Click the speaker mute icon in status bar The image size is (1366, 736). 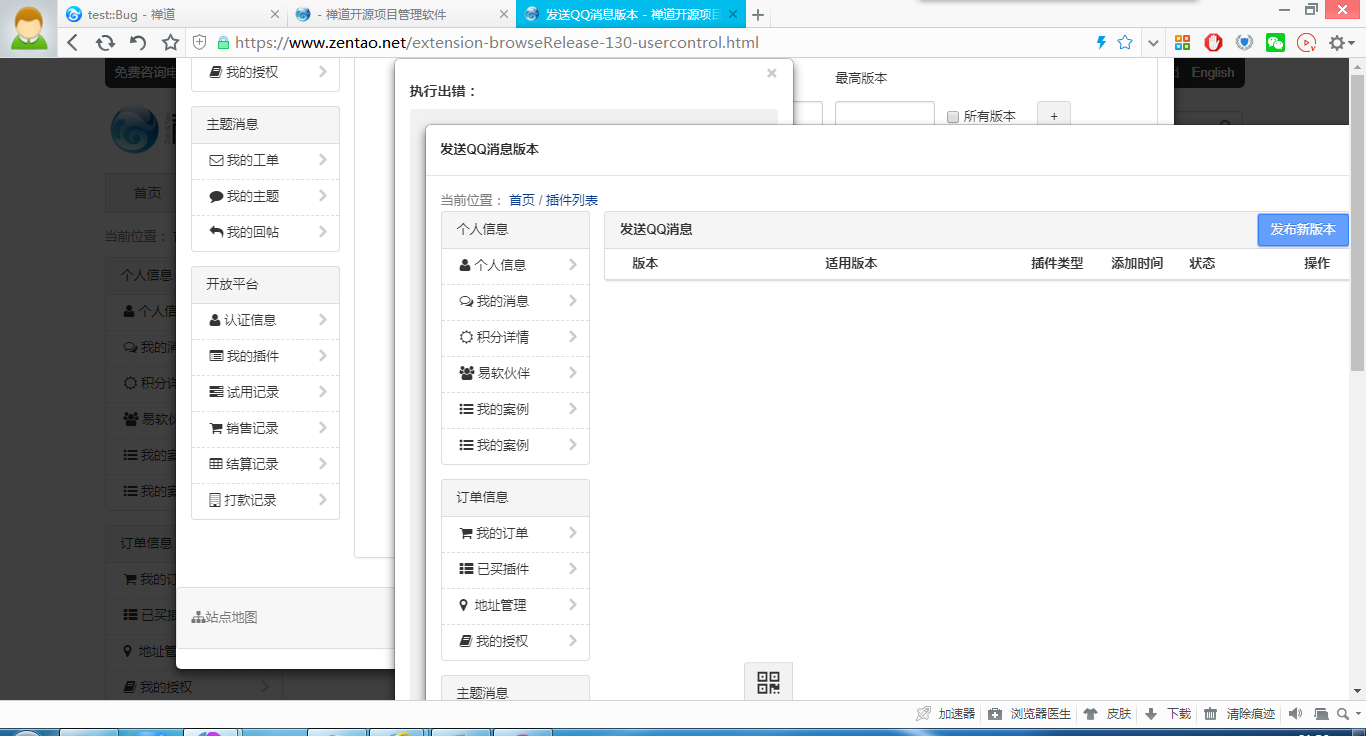[x=1295, y=714]
